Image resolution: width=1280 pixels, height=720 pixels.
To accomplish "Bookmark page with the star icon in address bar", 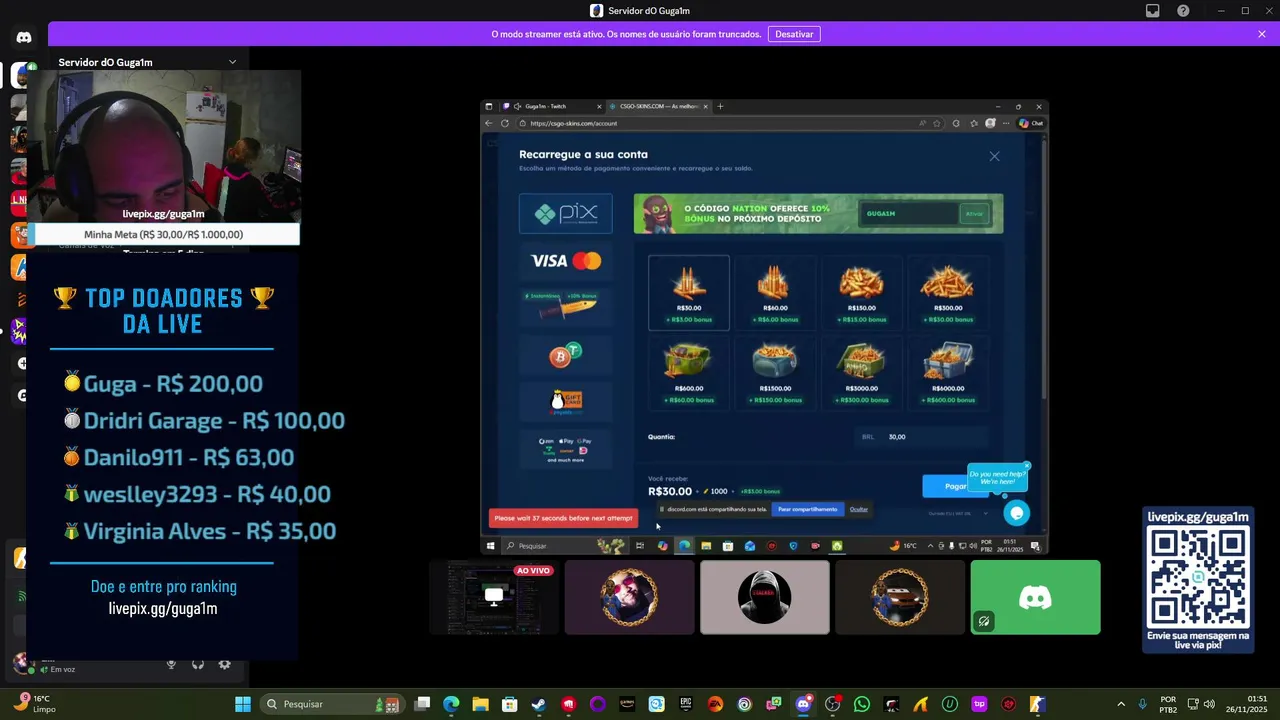I will (x=937, y=123).
